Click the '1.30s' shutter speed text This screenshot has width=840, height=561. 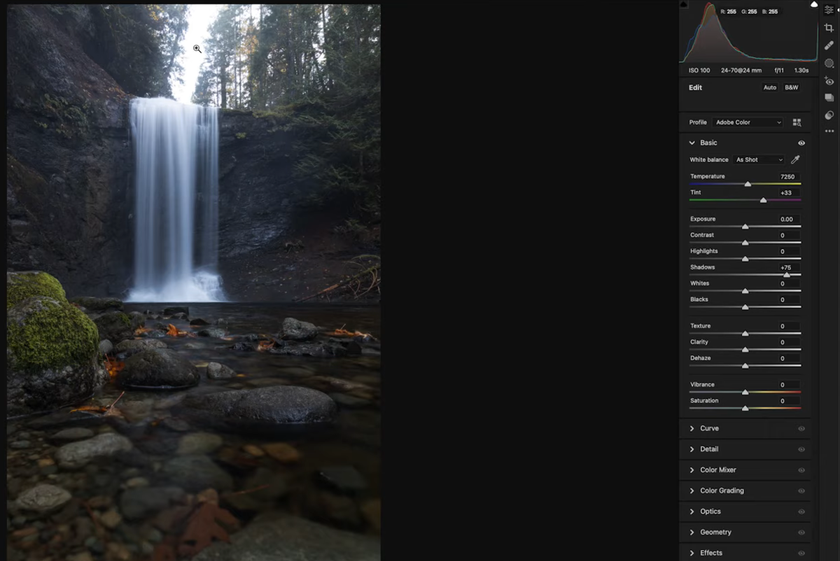coord(801,71)
